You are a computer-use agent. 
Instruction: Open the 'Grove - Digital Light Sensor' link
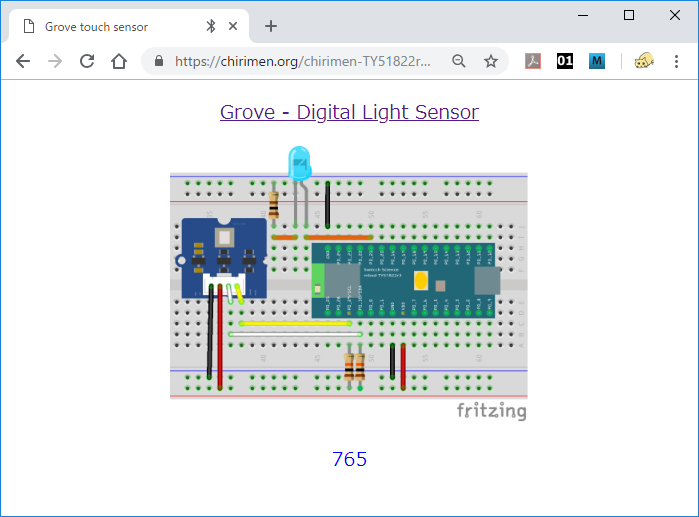(x=349, y=112)
